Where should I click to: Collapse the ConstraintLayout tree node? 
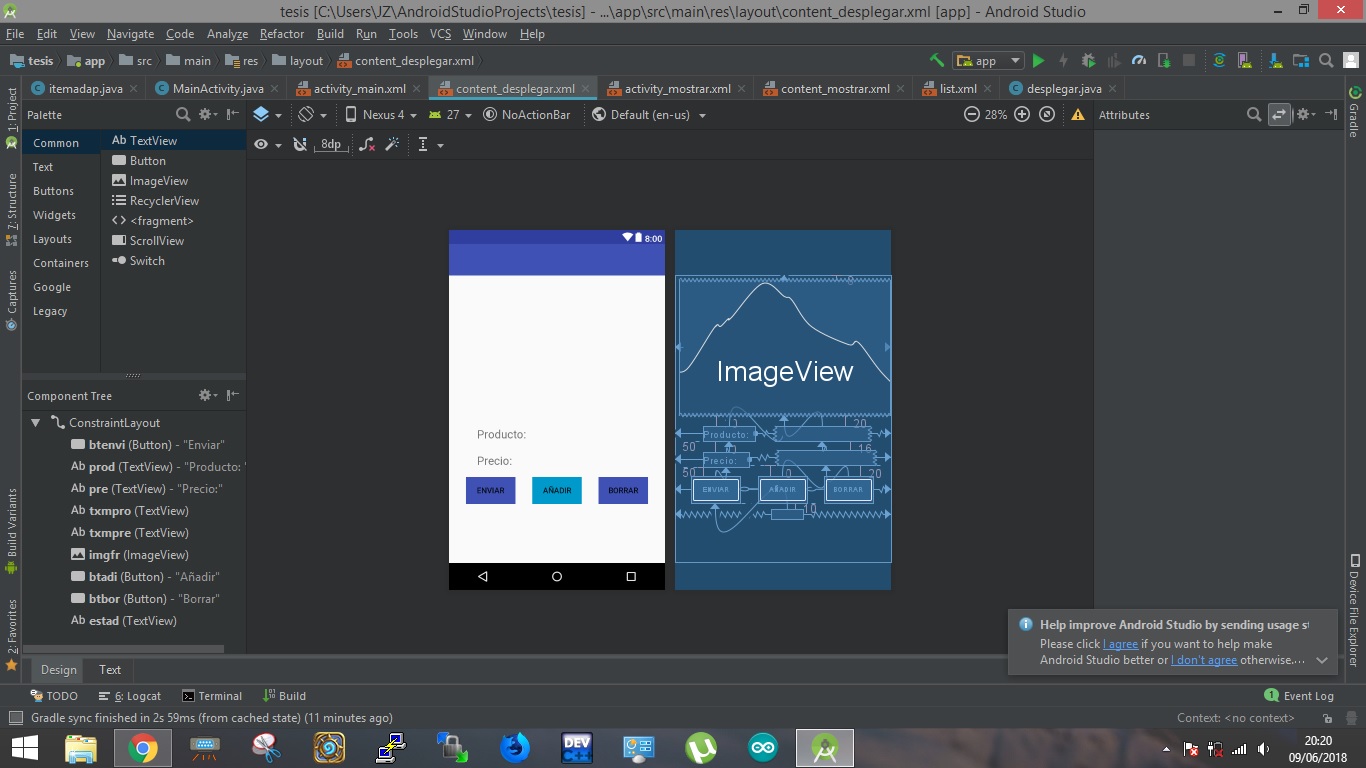click(x=36, y=423)
